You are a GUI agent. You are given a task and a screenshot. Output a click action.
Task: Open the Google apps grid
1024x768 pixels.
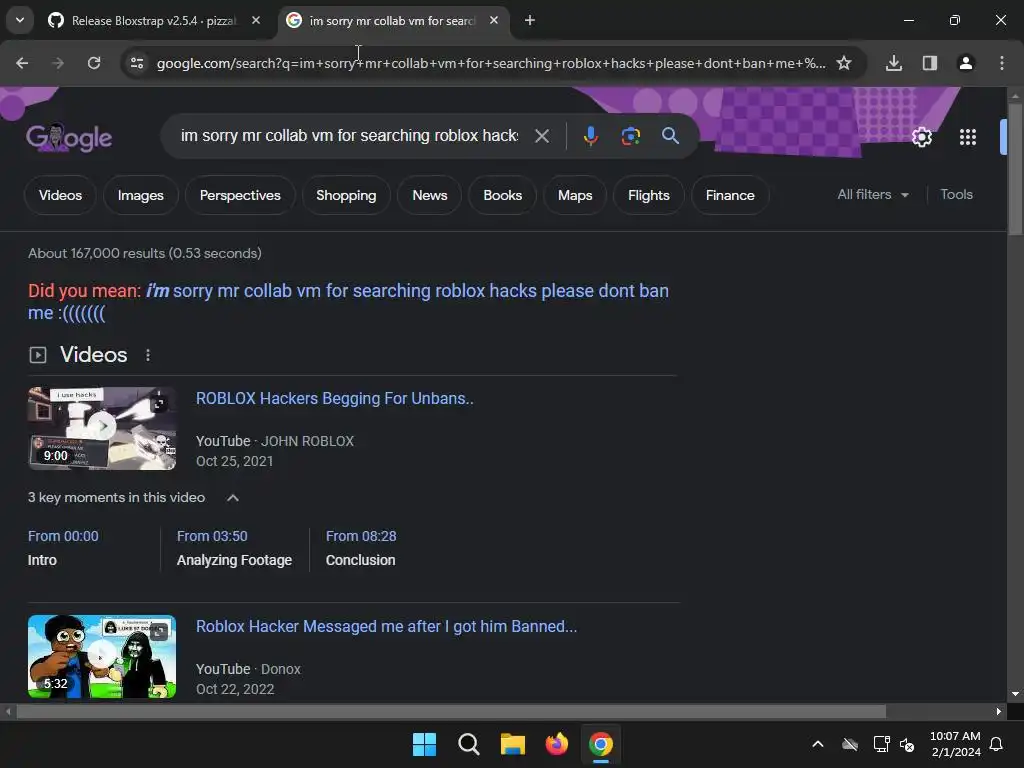click(968, 137)
